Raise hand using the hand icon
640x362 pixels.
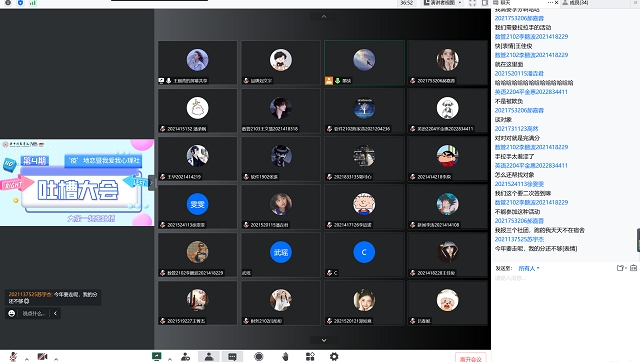(x=285, y=356)
